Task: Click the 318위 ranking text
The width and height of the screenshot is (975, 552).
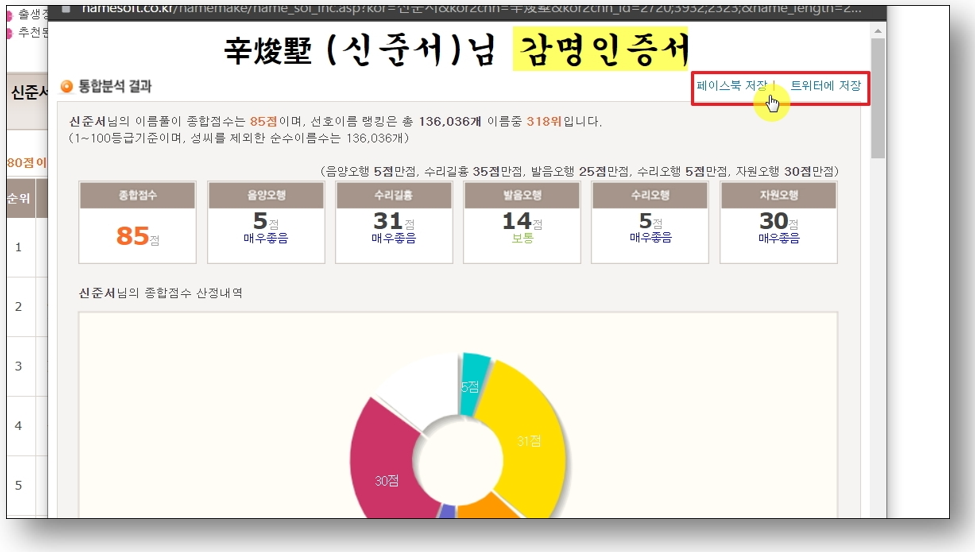Action: coord(544,121)
